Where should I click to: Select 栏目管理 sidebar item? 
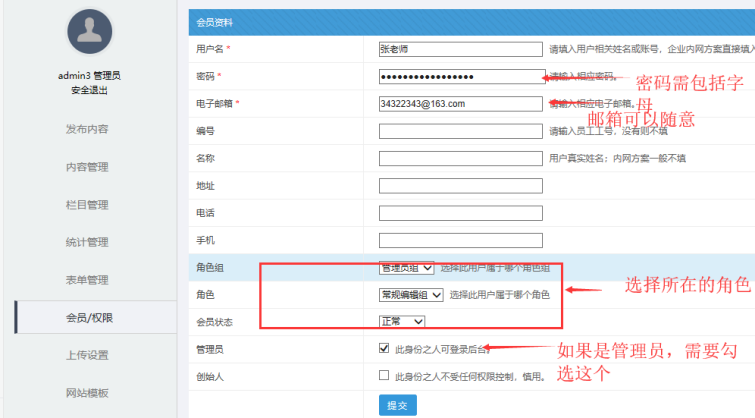click(x=87, y=205)
